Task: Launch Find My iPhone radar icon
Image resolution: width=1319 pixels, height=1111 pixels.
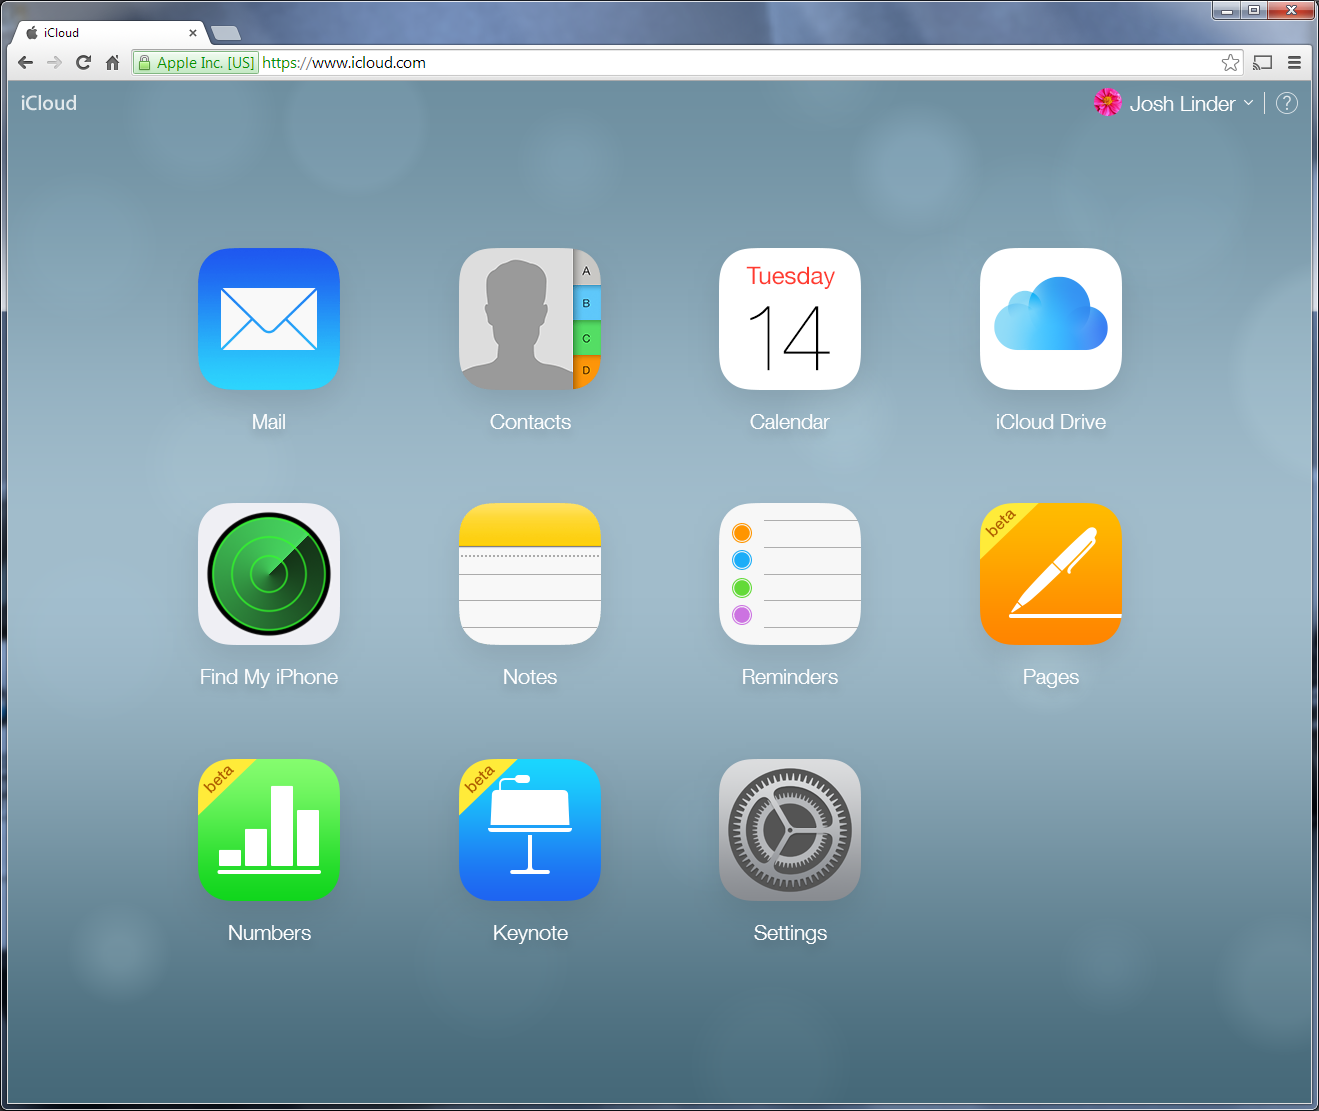Action: pyautogui.click(x=269, y=574)
